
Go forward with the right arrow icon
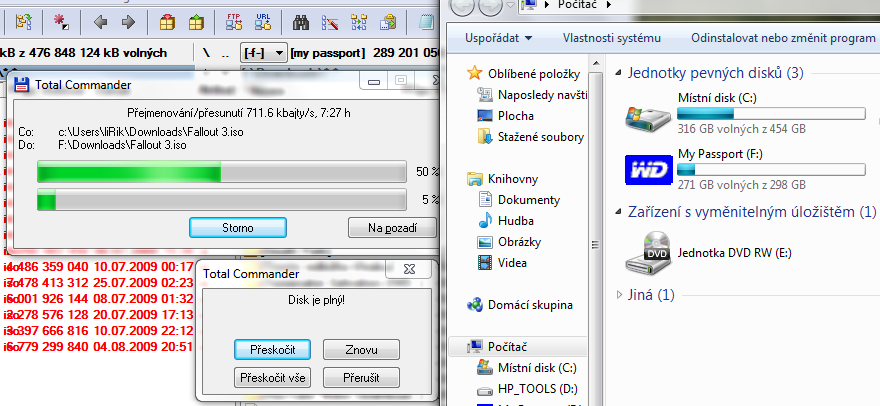(129, 22)
